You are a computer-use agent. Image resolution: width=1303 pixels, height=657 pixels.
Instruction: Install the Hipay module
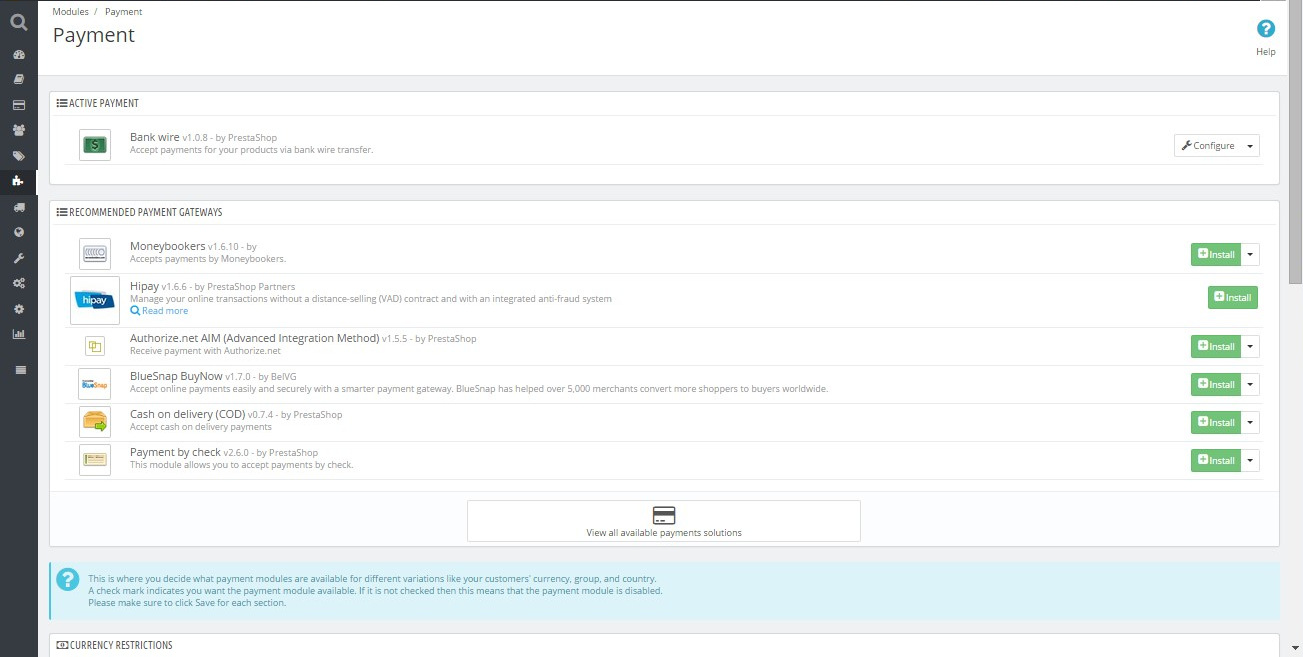[x=1233, y=297]
